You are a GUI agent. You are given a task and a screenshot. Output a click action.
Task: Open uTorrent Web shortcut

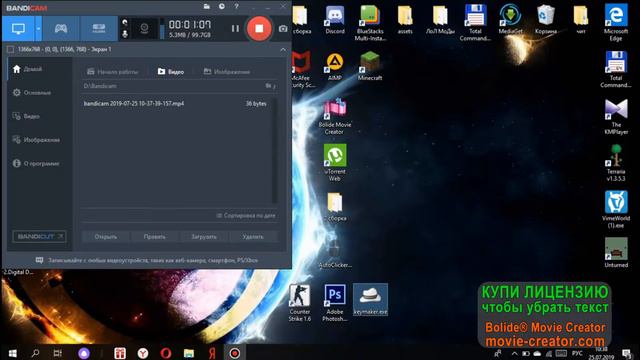click(335, 163)
